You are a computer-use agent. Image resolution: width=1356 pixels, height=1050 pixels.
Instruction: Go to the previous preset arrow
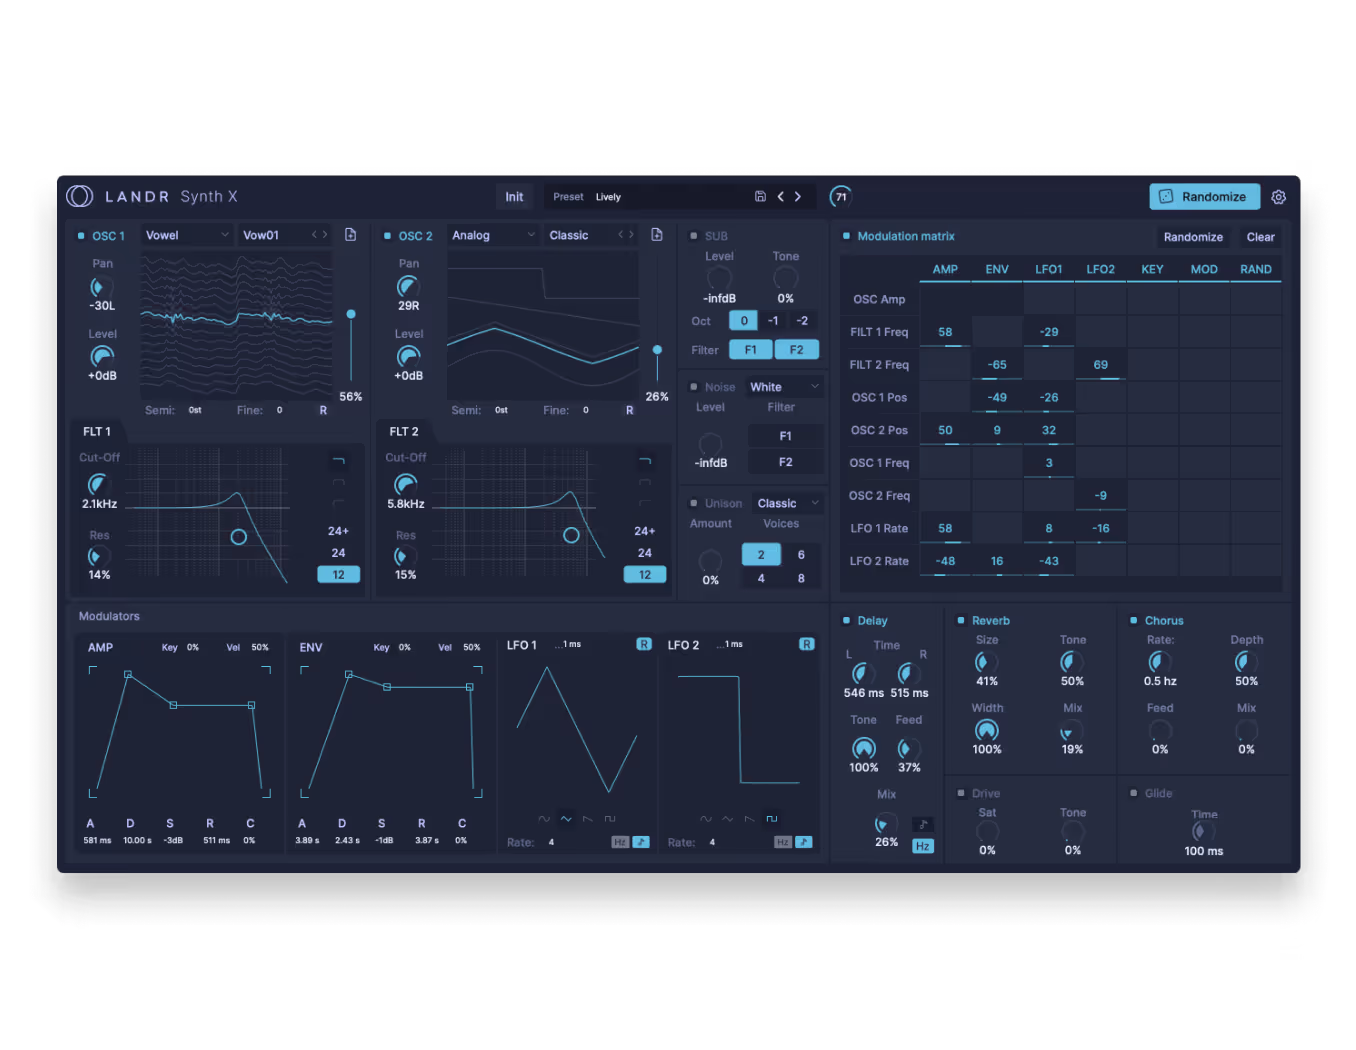pos(781,197)
